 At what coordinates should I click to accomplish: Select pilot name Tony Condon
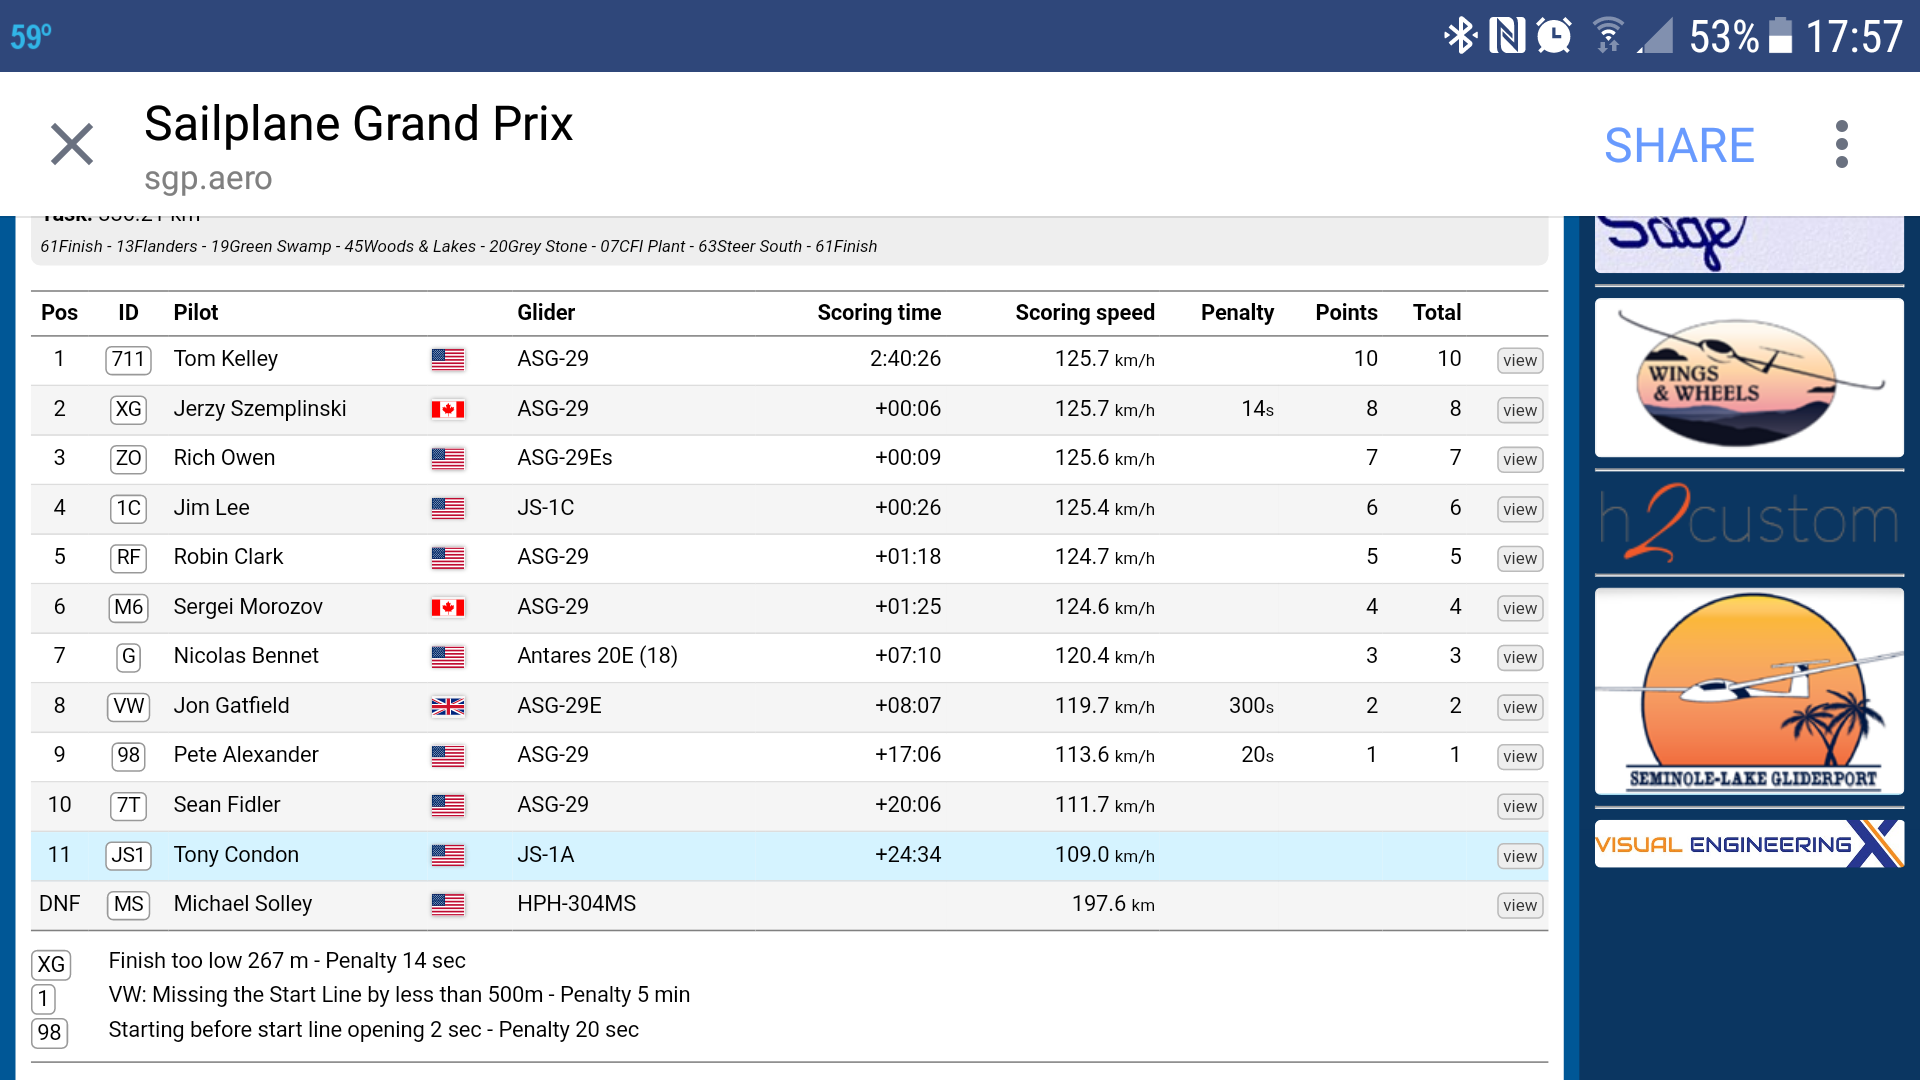(x=236, y=854)
